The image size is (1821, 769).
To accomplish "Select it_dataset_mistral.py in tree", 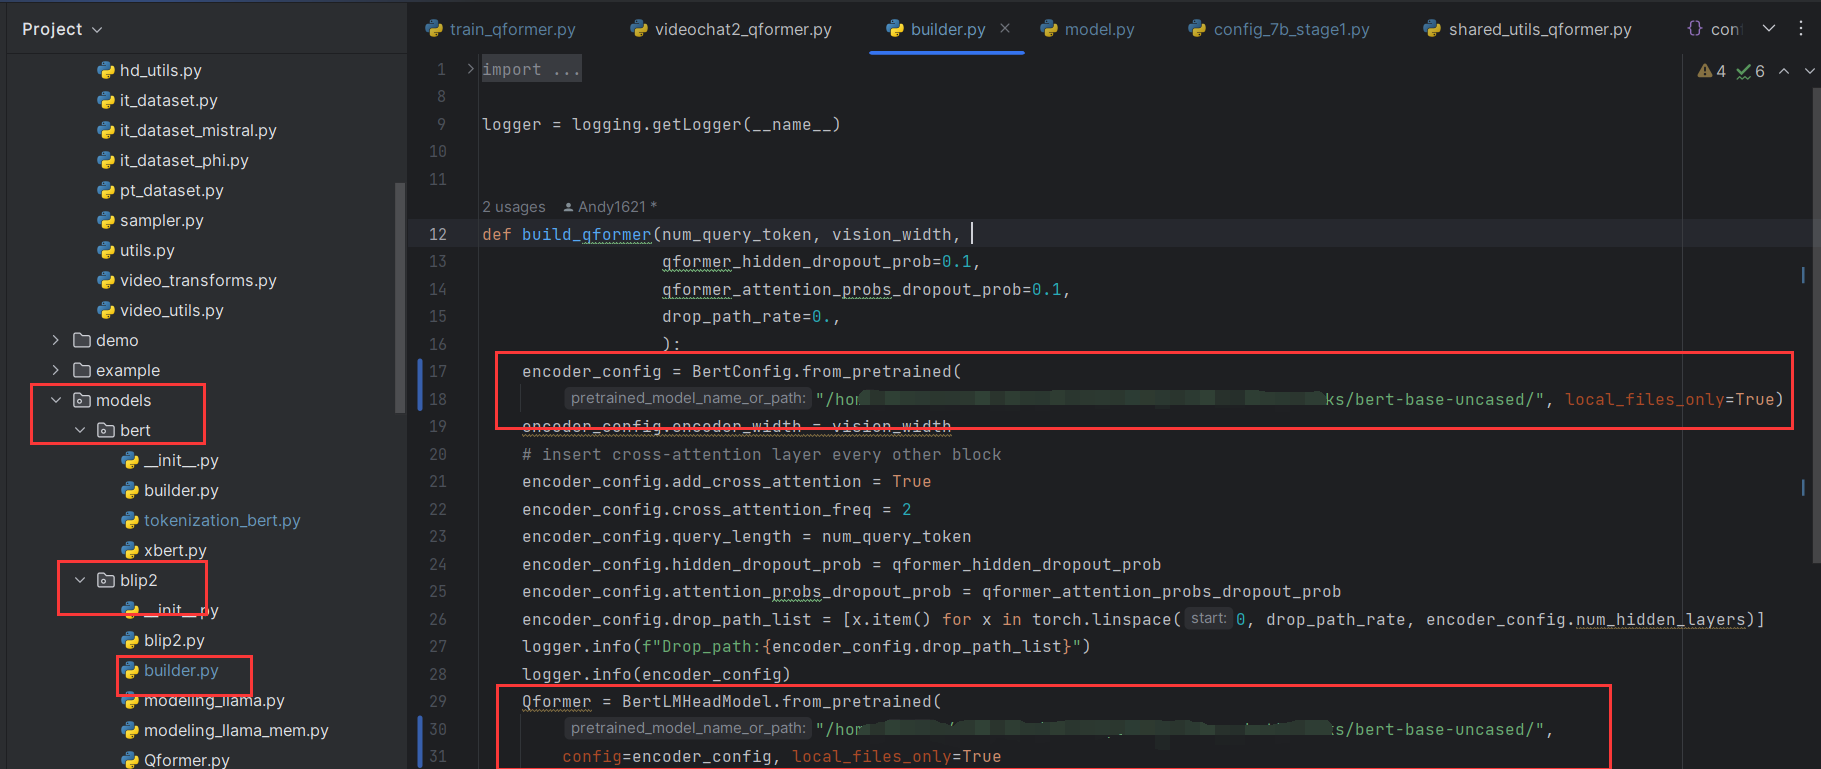I will [198, 130].
